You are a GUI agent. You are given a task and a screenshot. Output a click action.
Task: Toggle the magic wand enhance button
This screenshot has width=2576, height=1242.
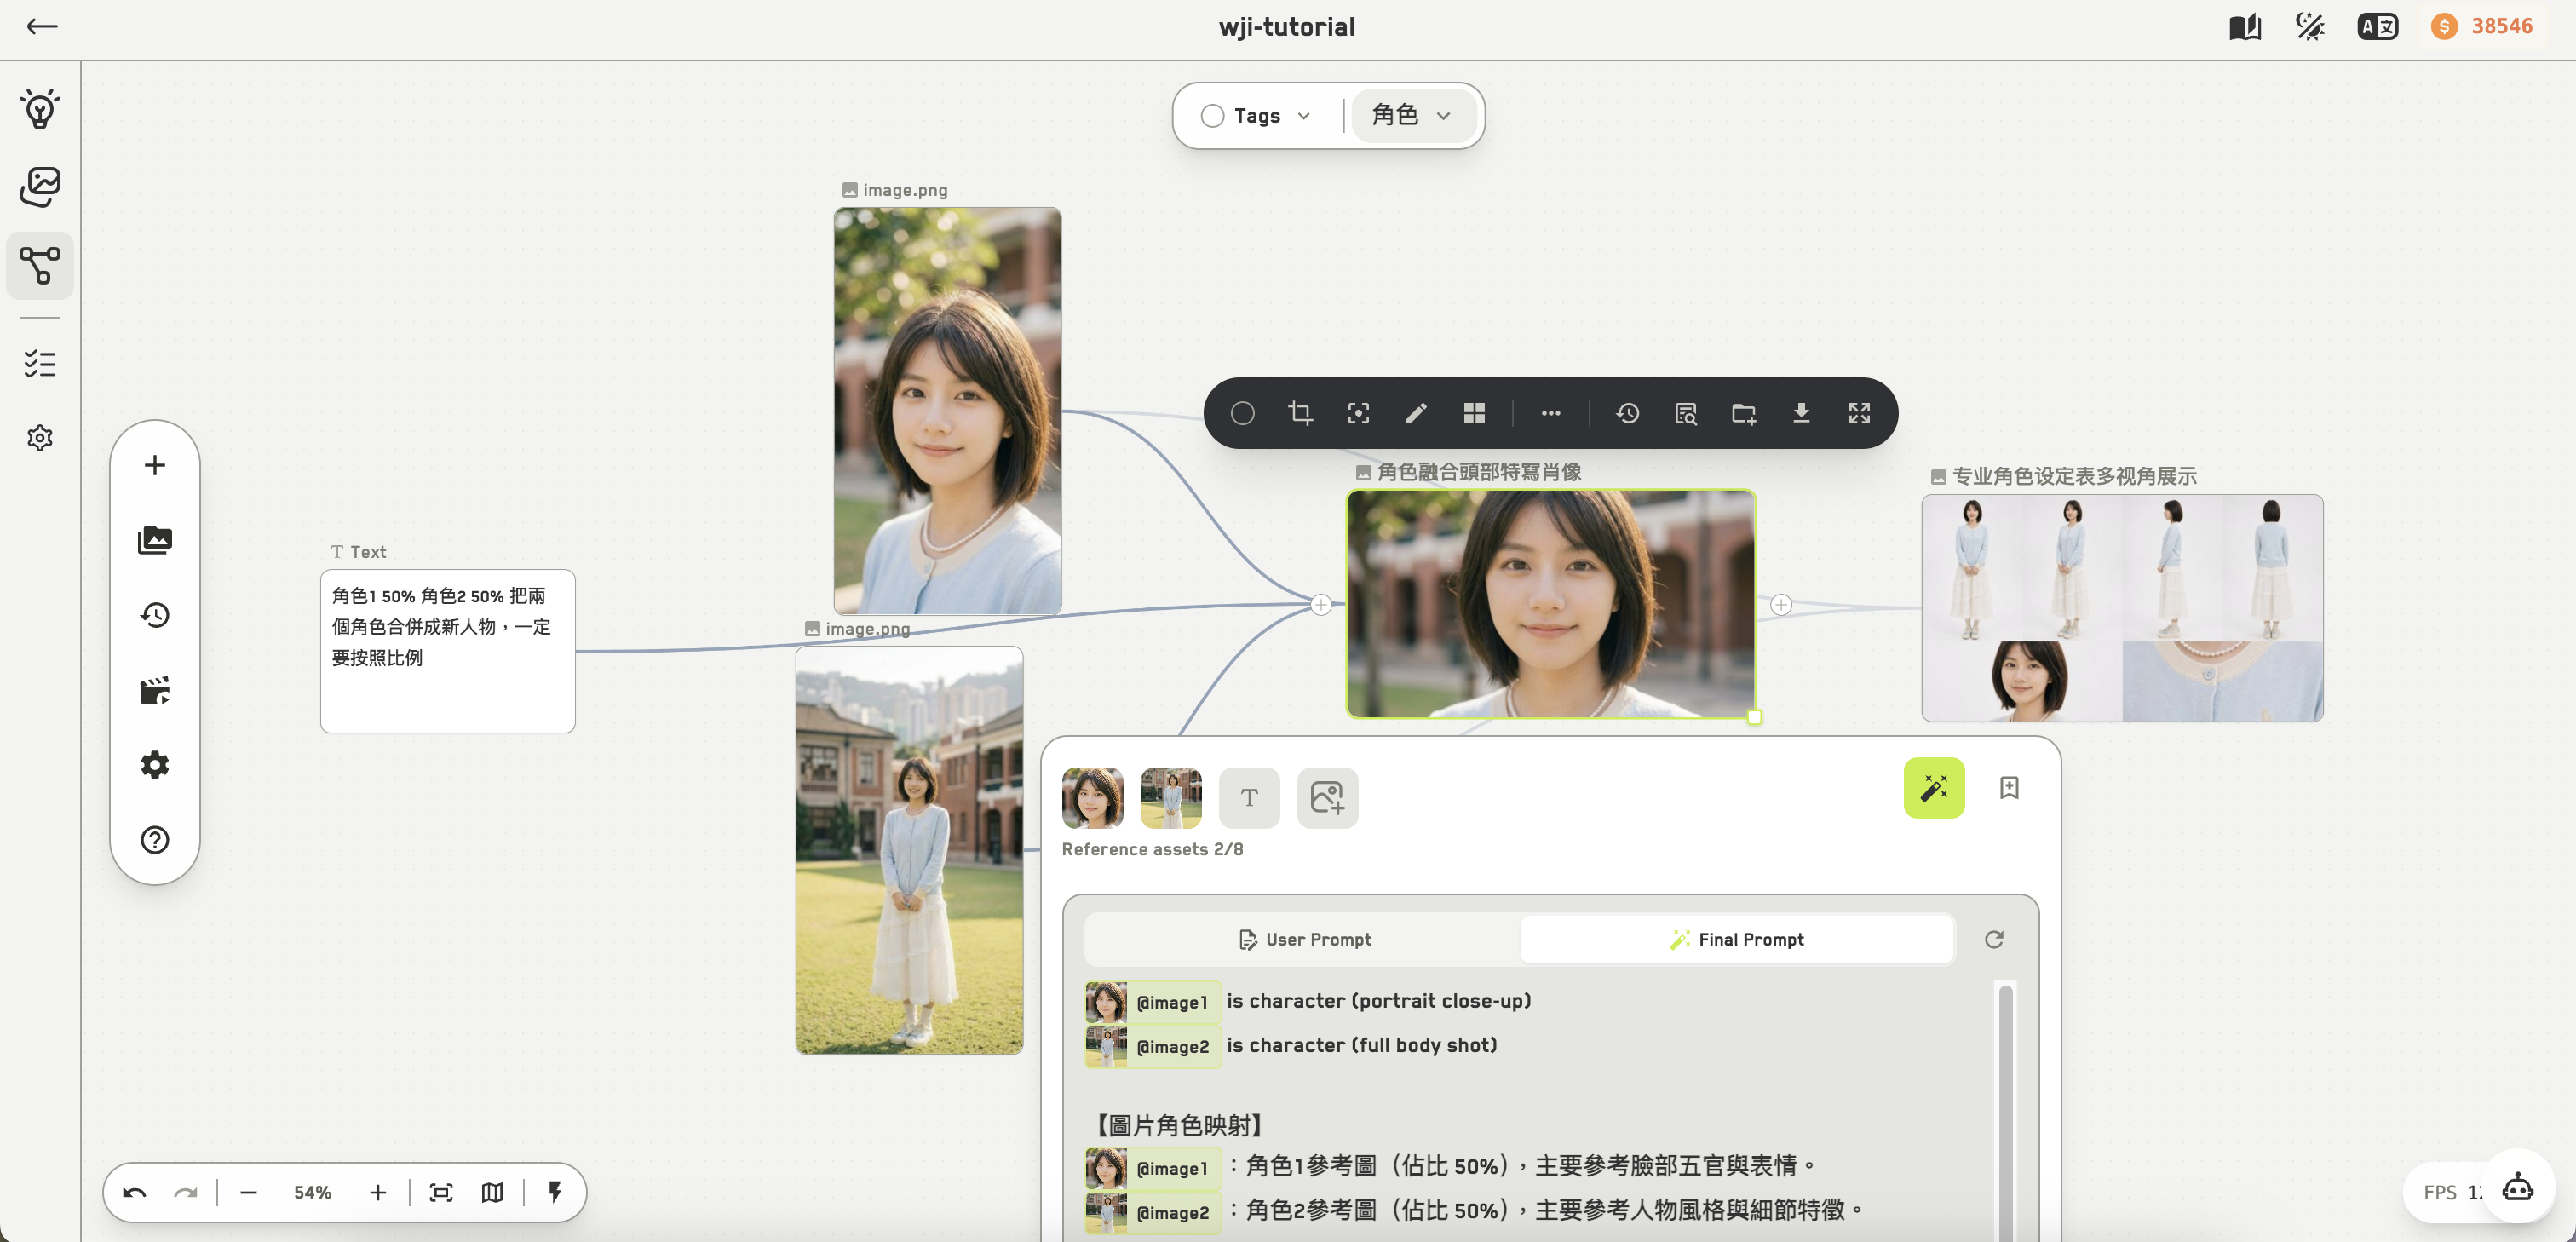pos(1934,788)
